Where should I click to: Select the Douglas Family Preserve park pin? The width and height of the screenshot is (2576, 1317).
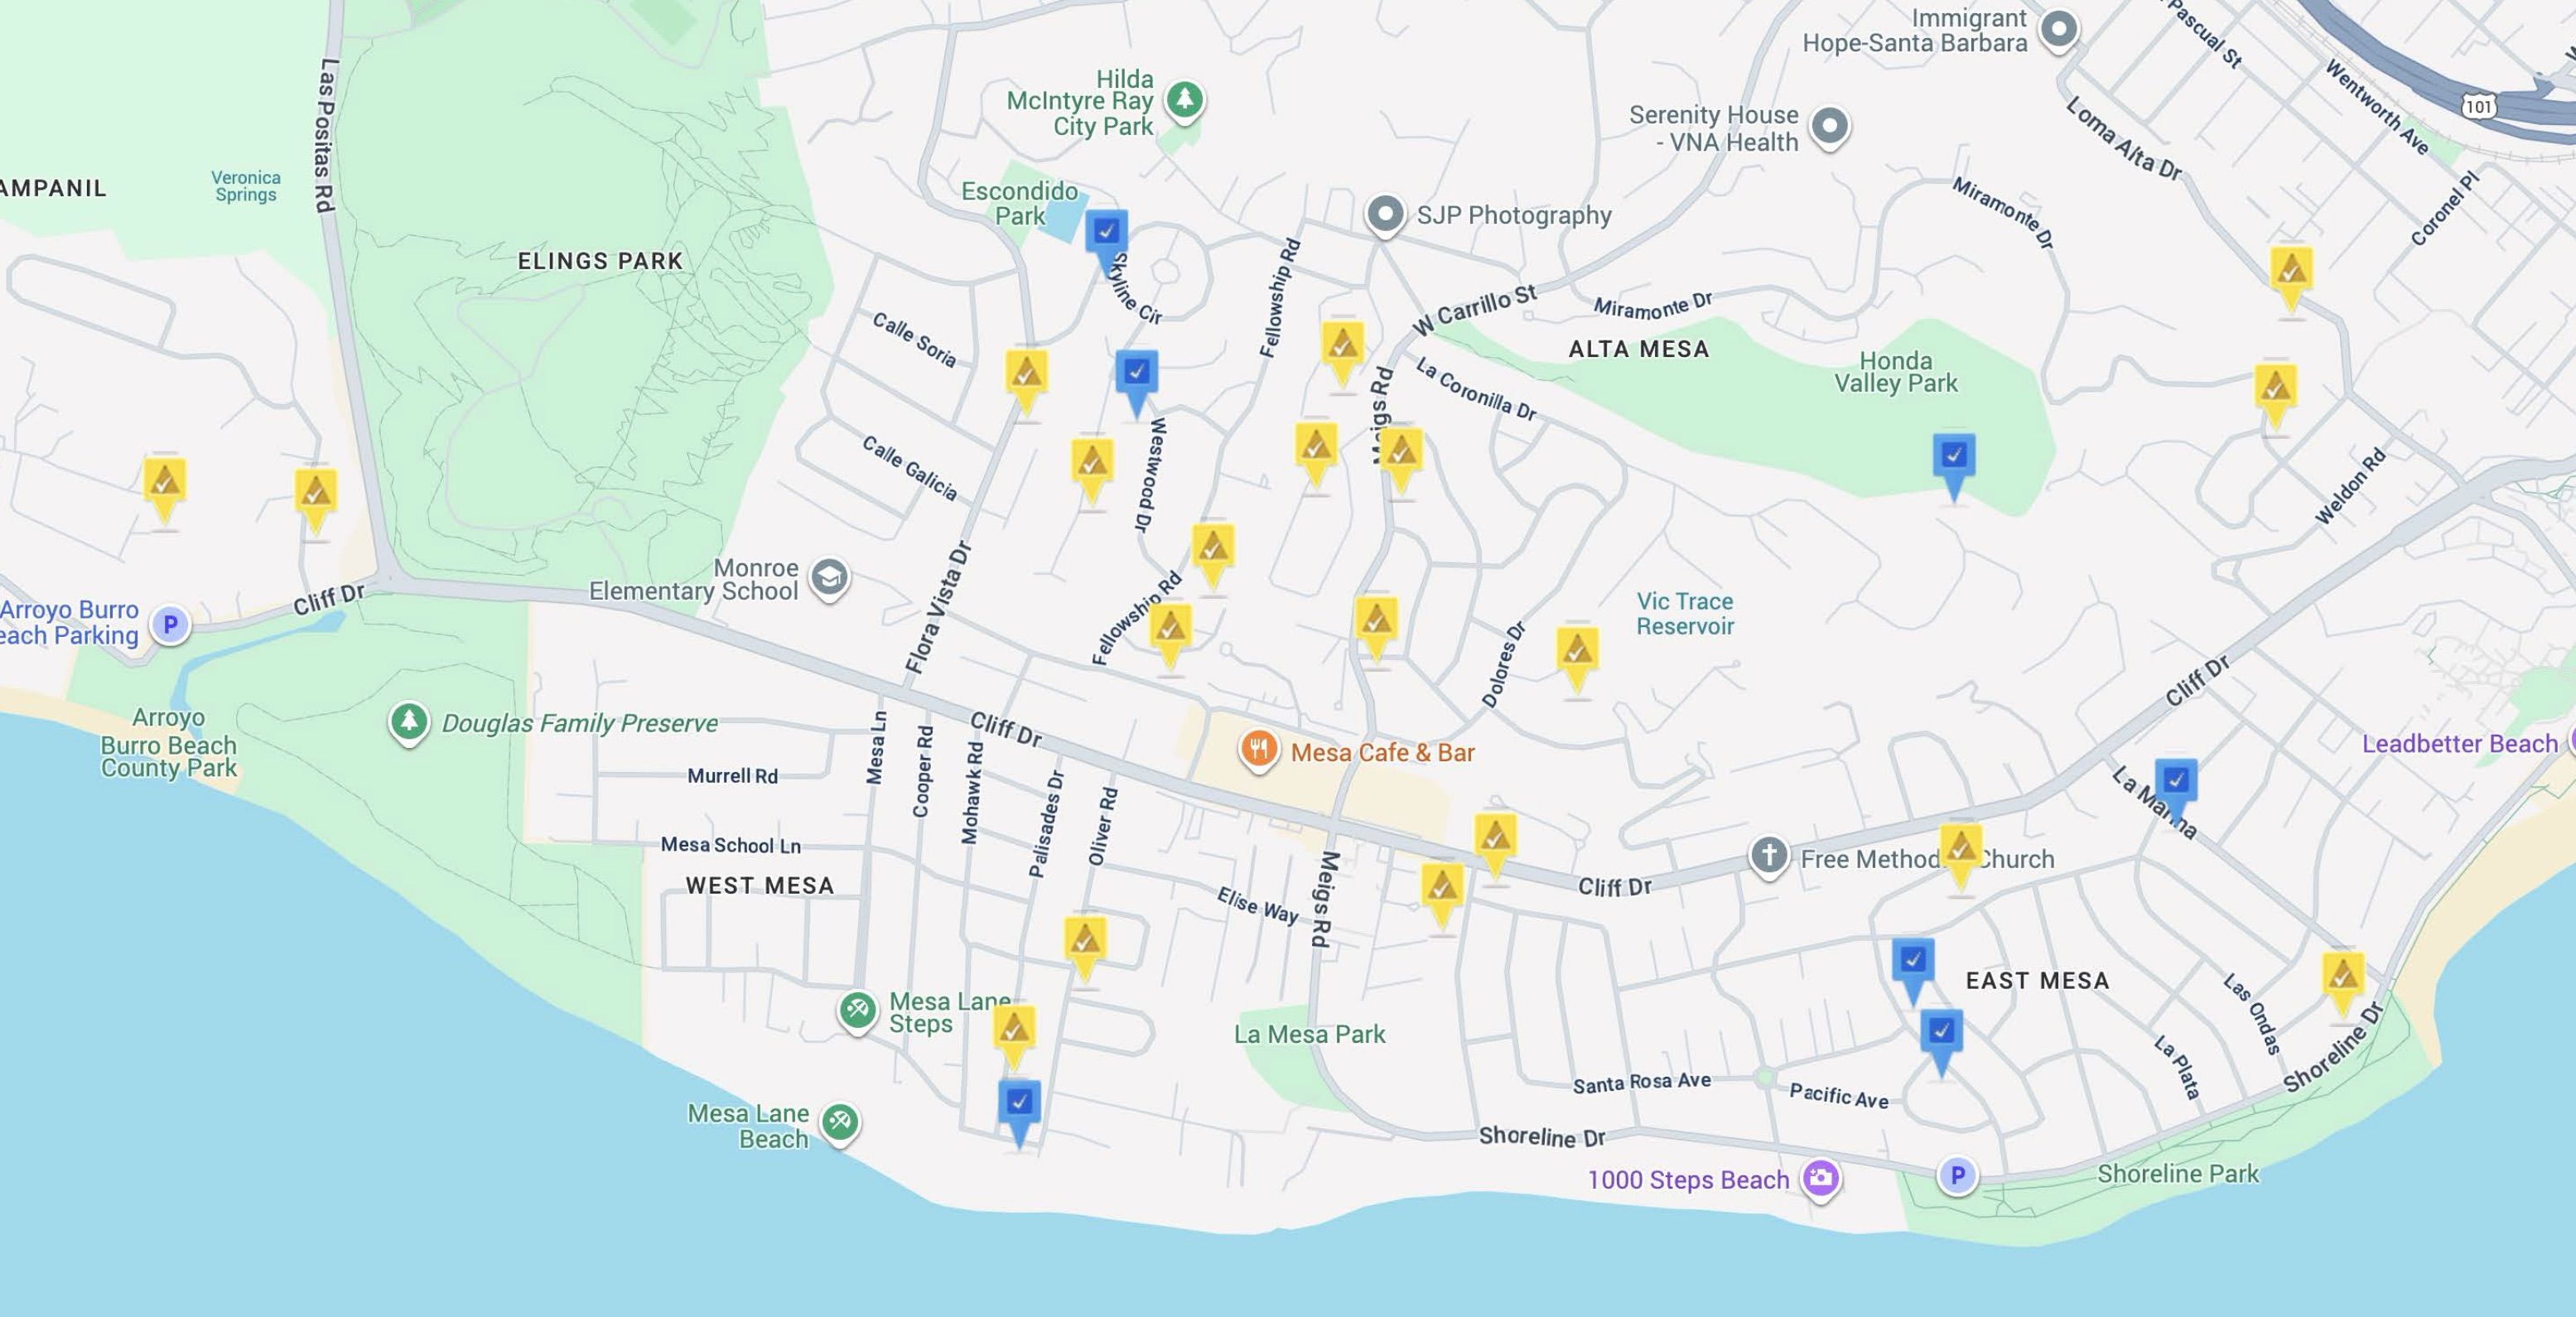pos(408,721)
